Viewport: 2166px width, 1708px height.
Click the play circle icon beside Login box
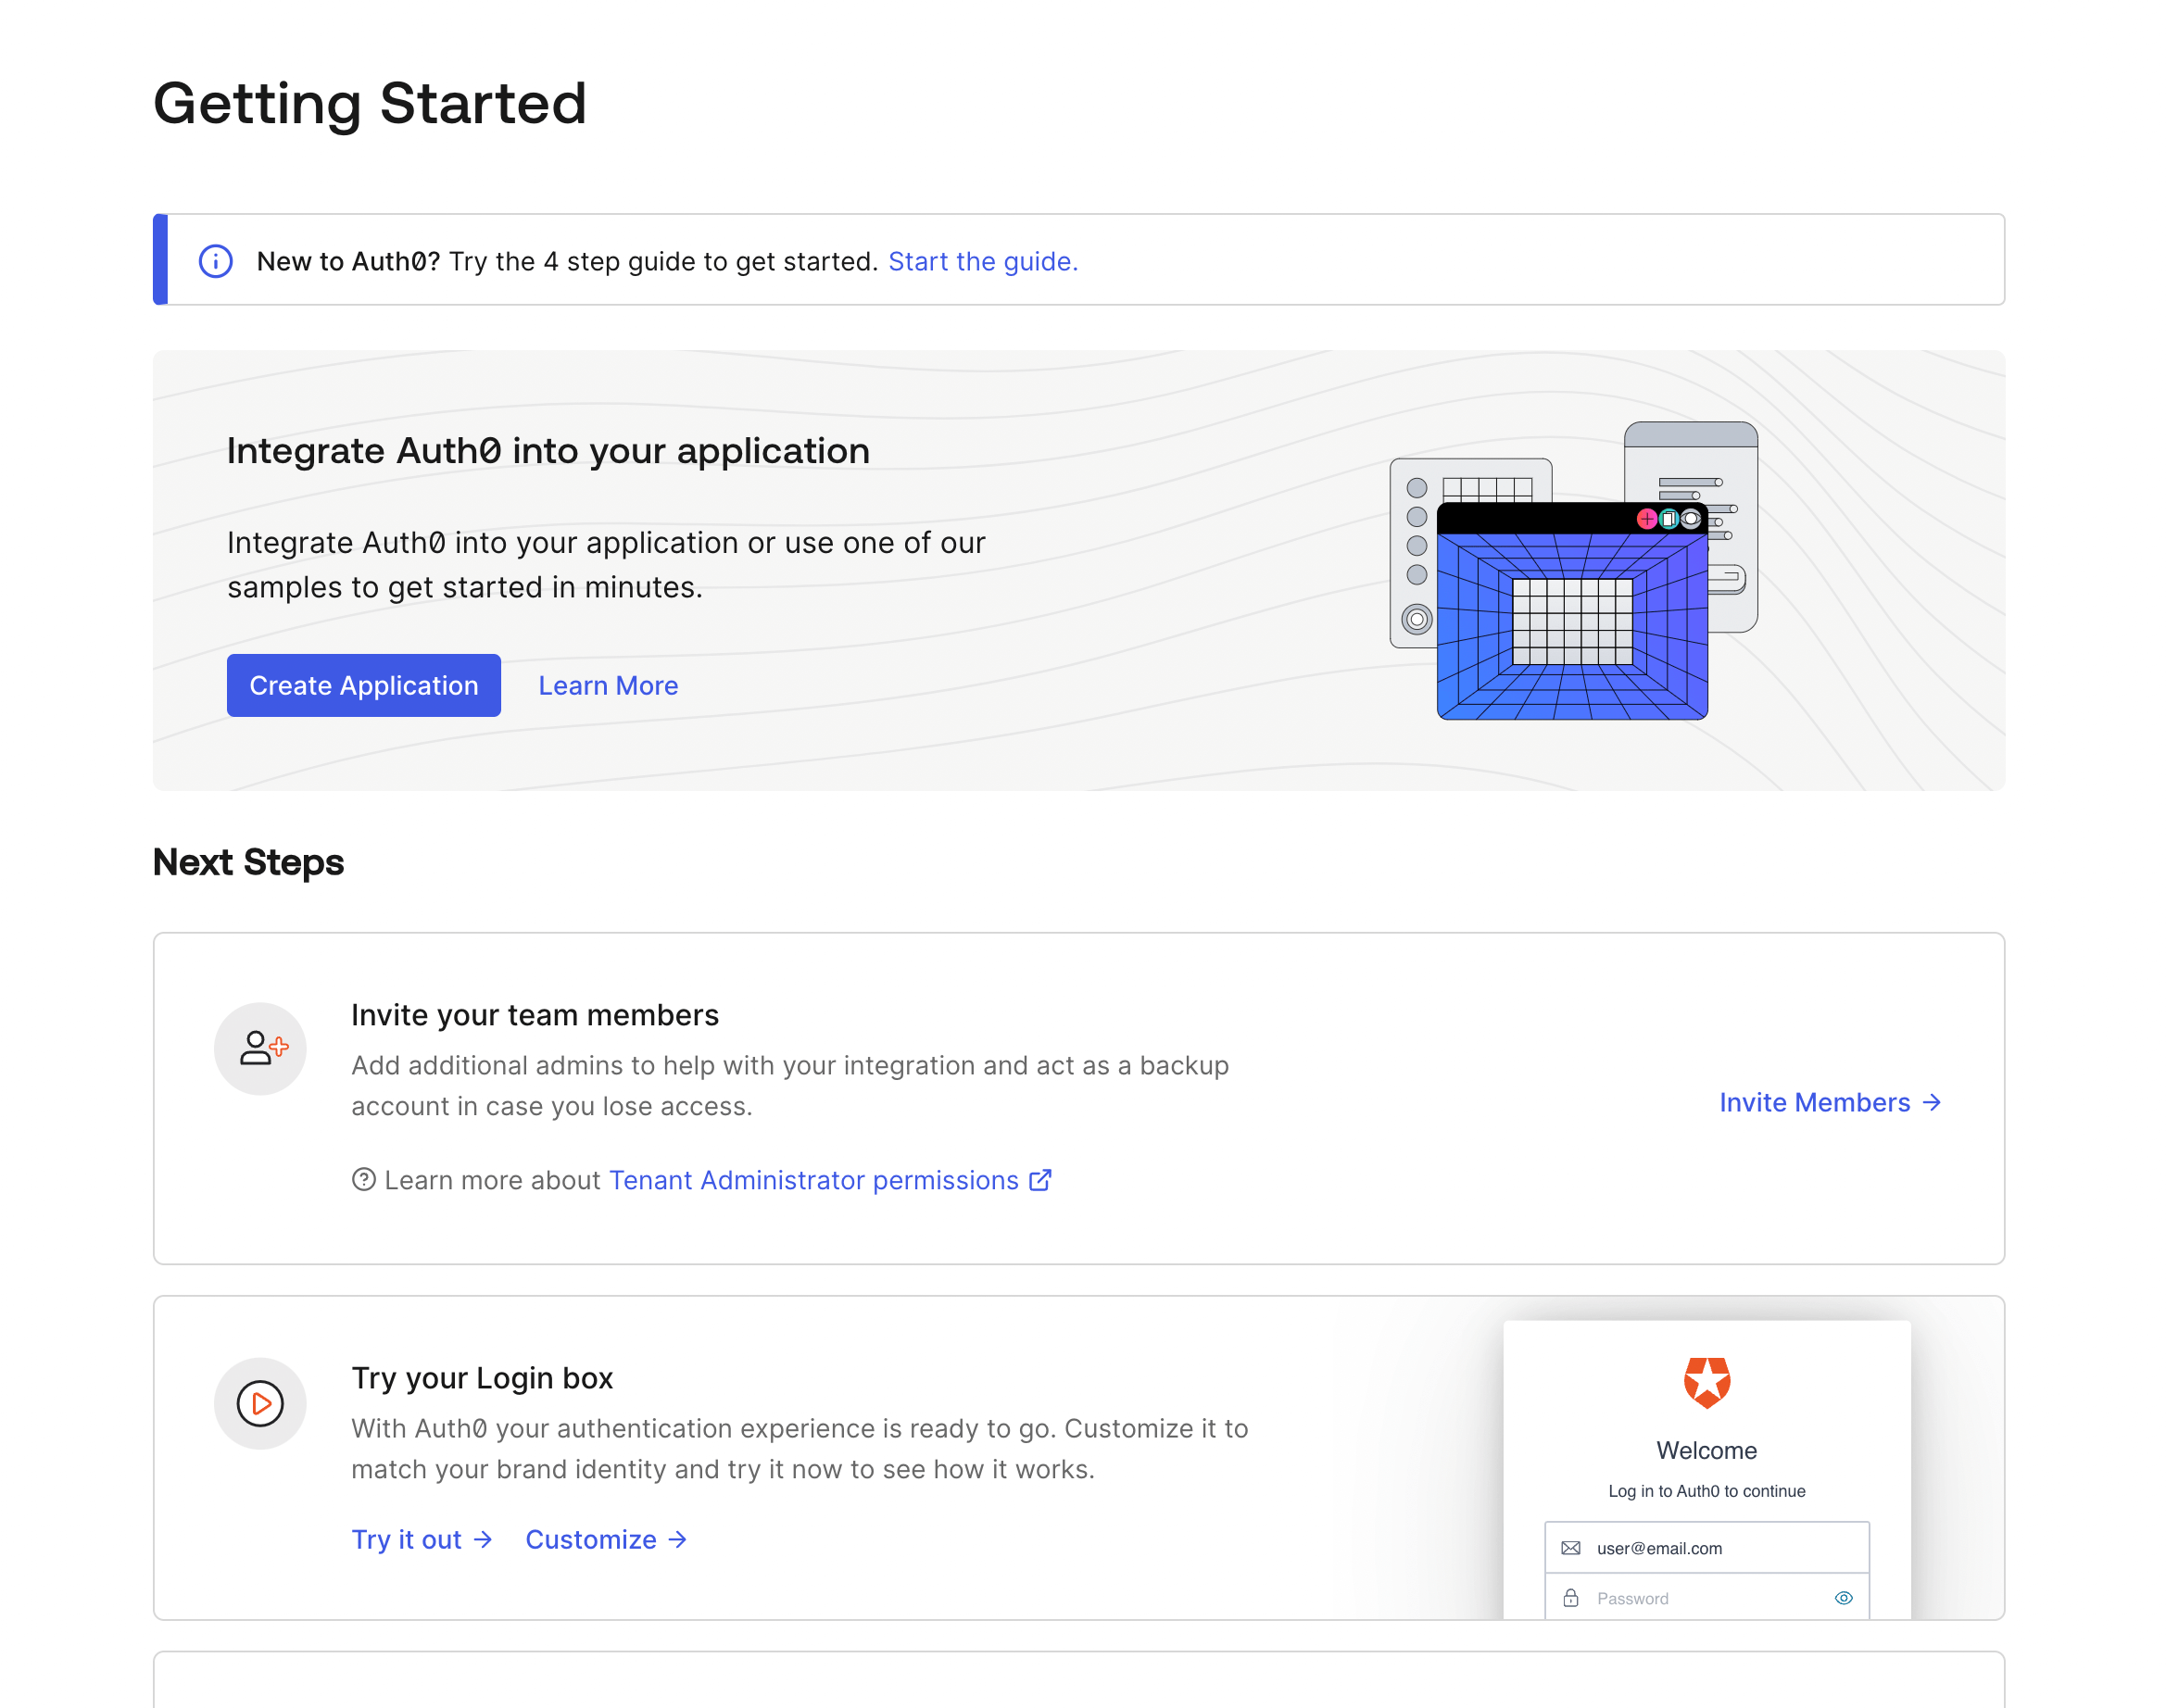click(260, 1403)
